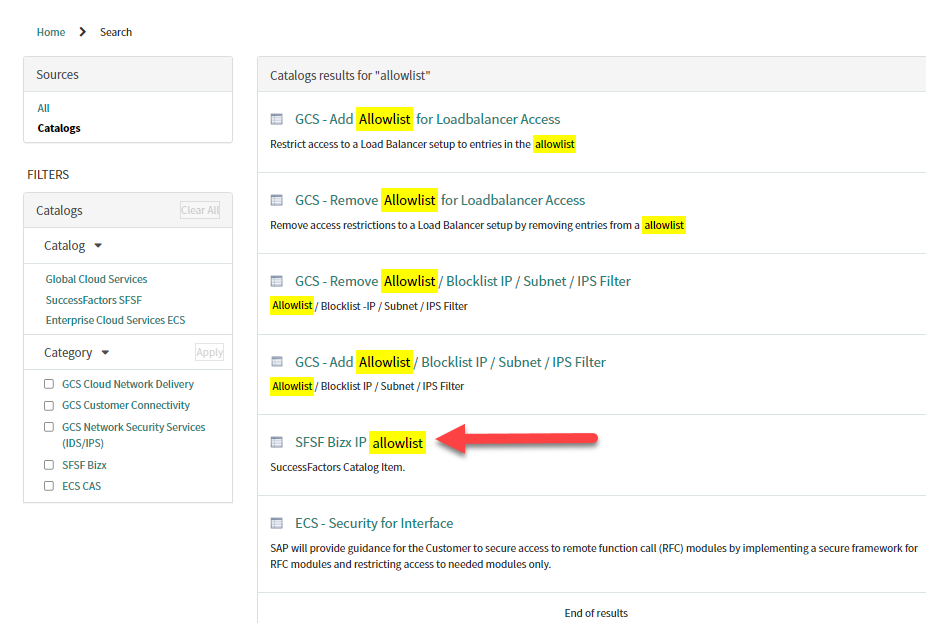Click the breadcrumb chevron after Home
Screen dimensions: 926x623
click(x=82, y=32)
